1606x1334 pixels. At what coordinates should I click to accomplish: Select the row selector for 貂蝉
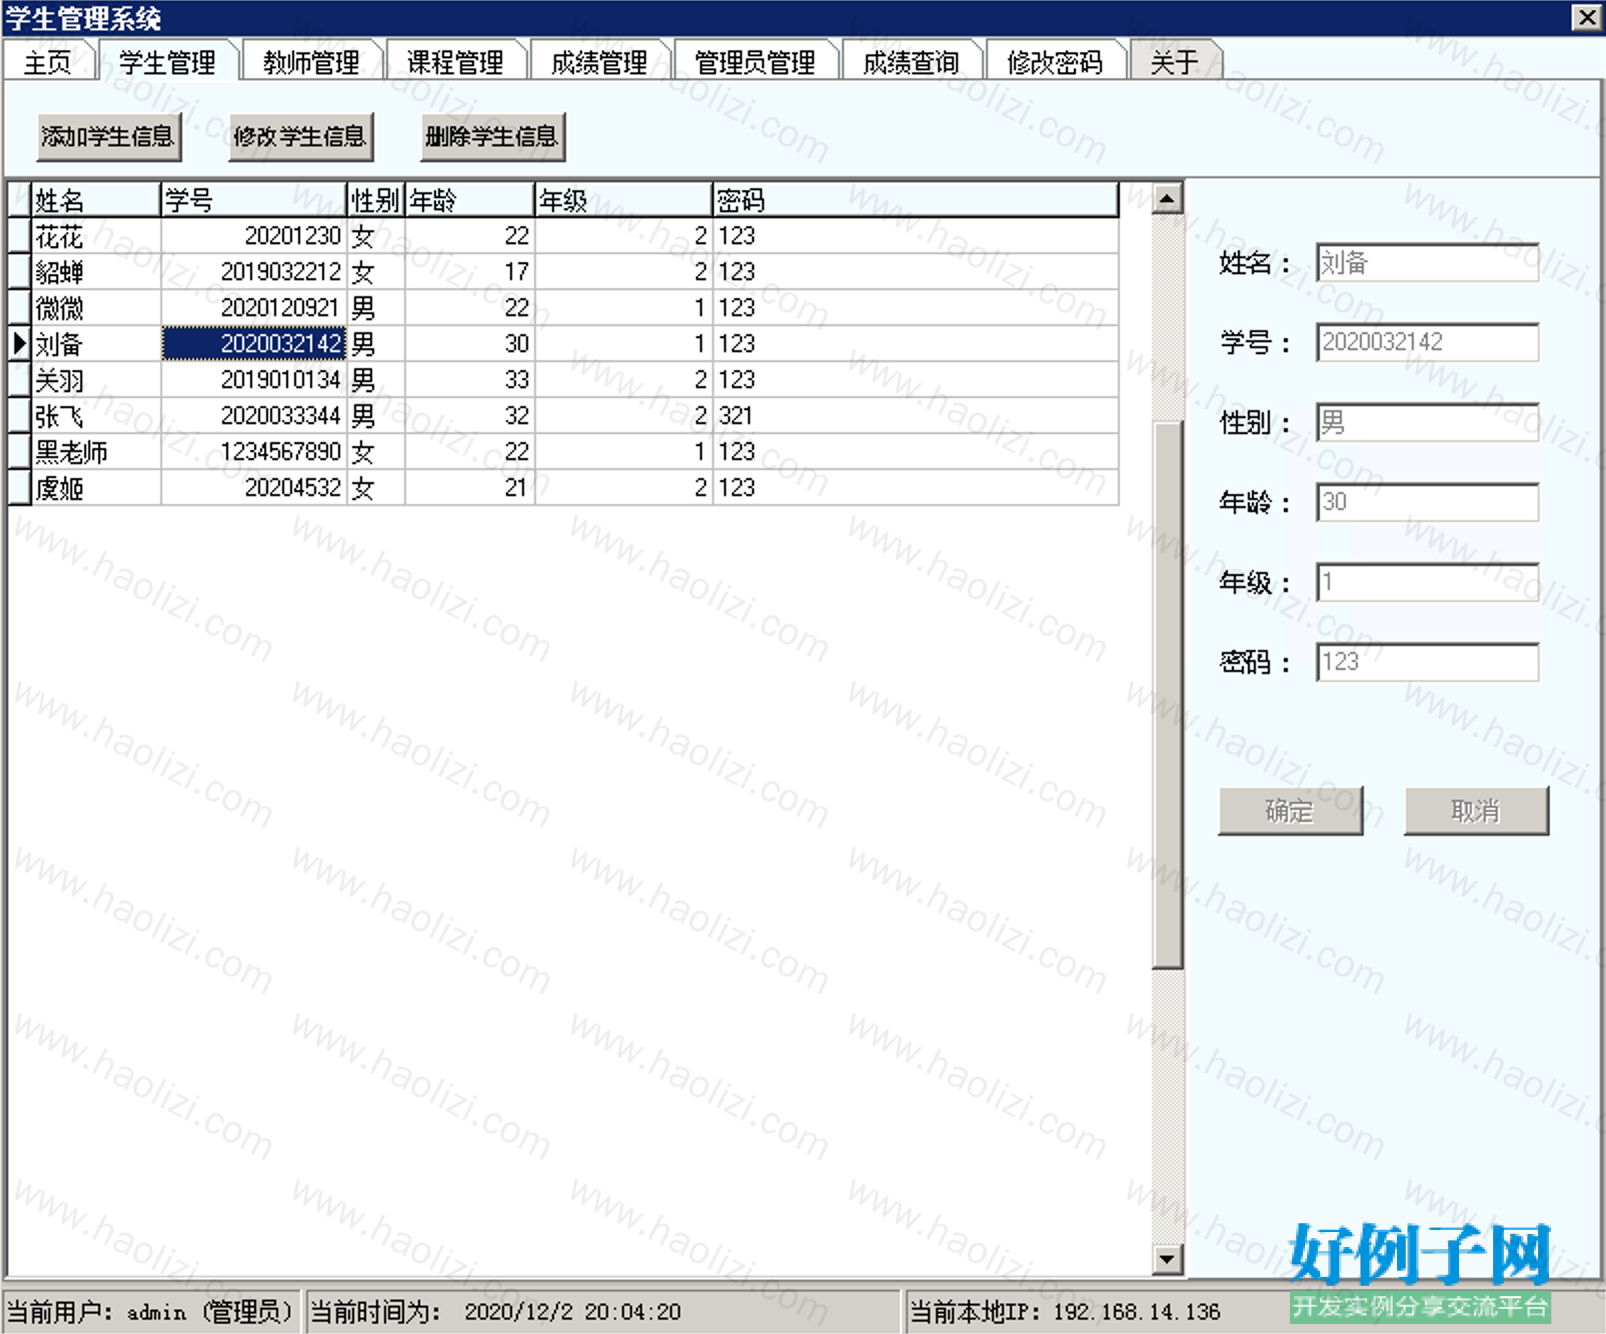coord(19,272)
